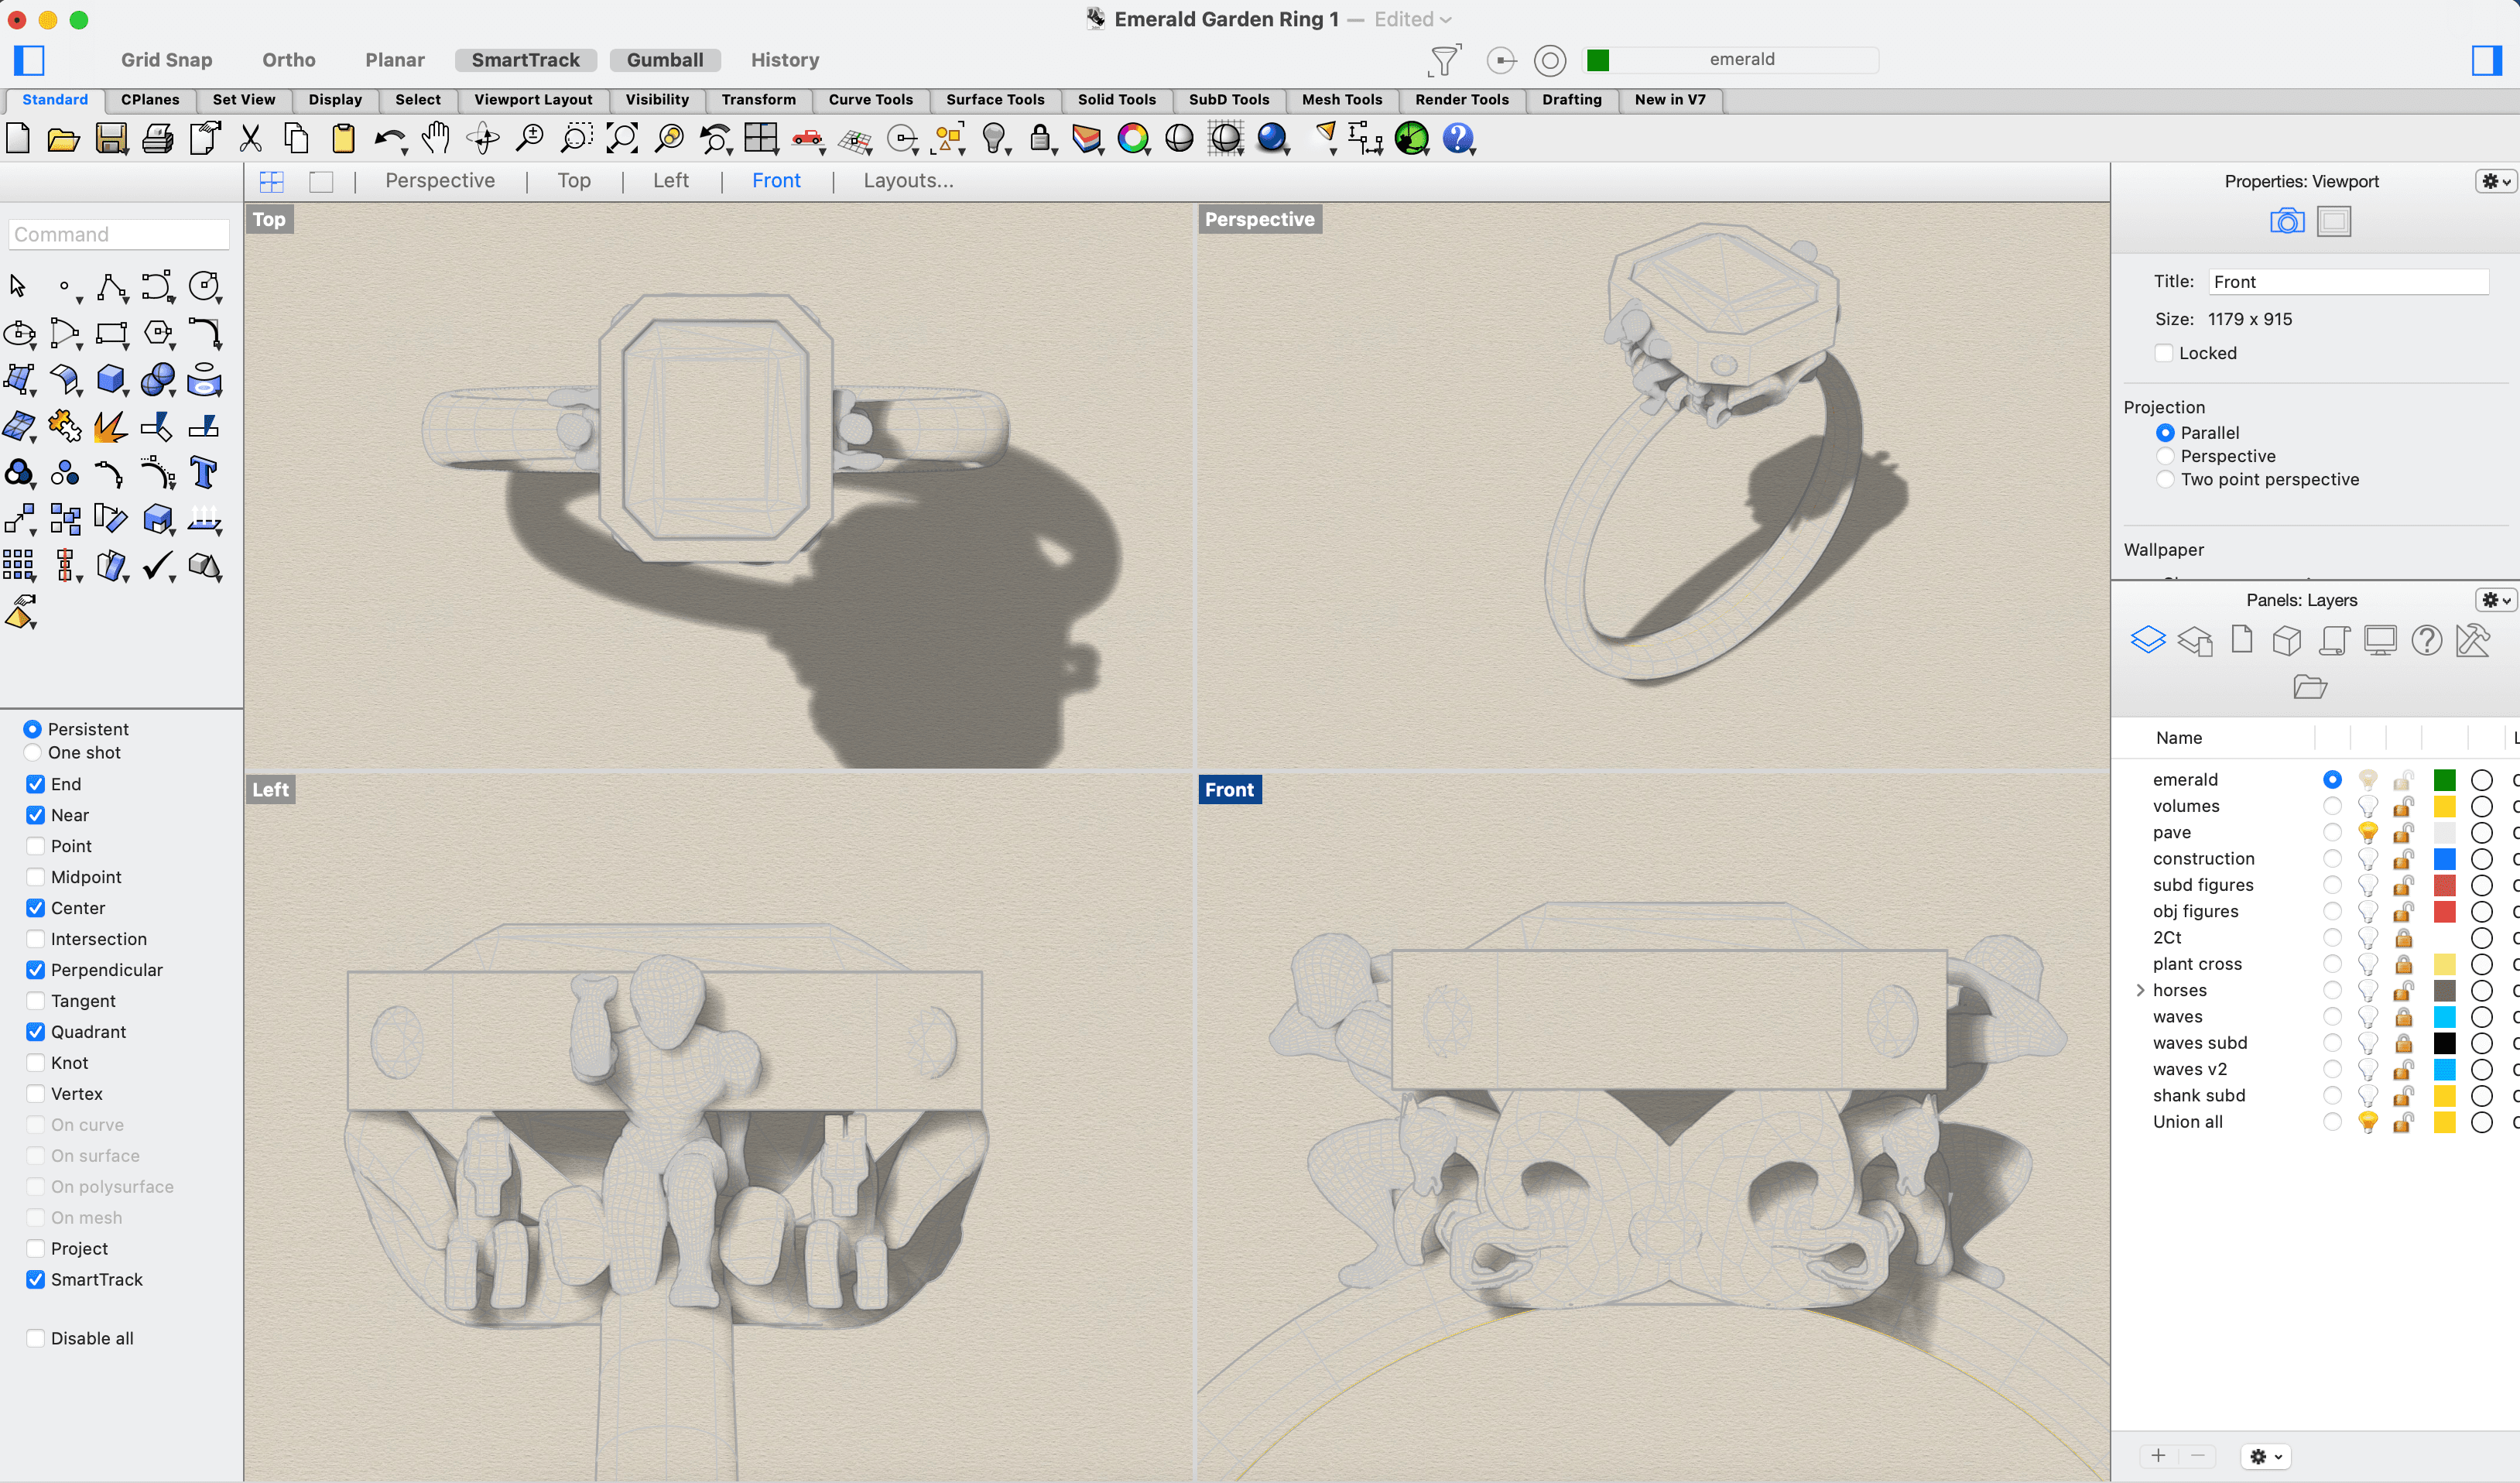The width and height of the screenshot is (2520, 1483).
Task: Switch to the Curve Tools tab
Action: (870, 99)
